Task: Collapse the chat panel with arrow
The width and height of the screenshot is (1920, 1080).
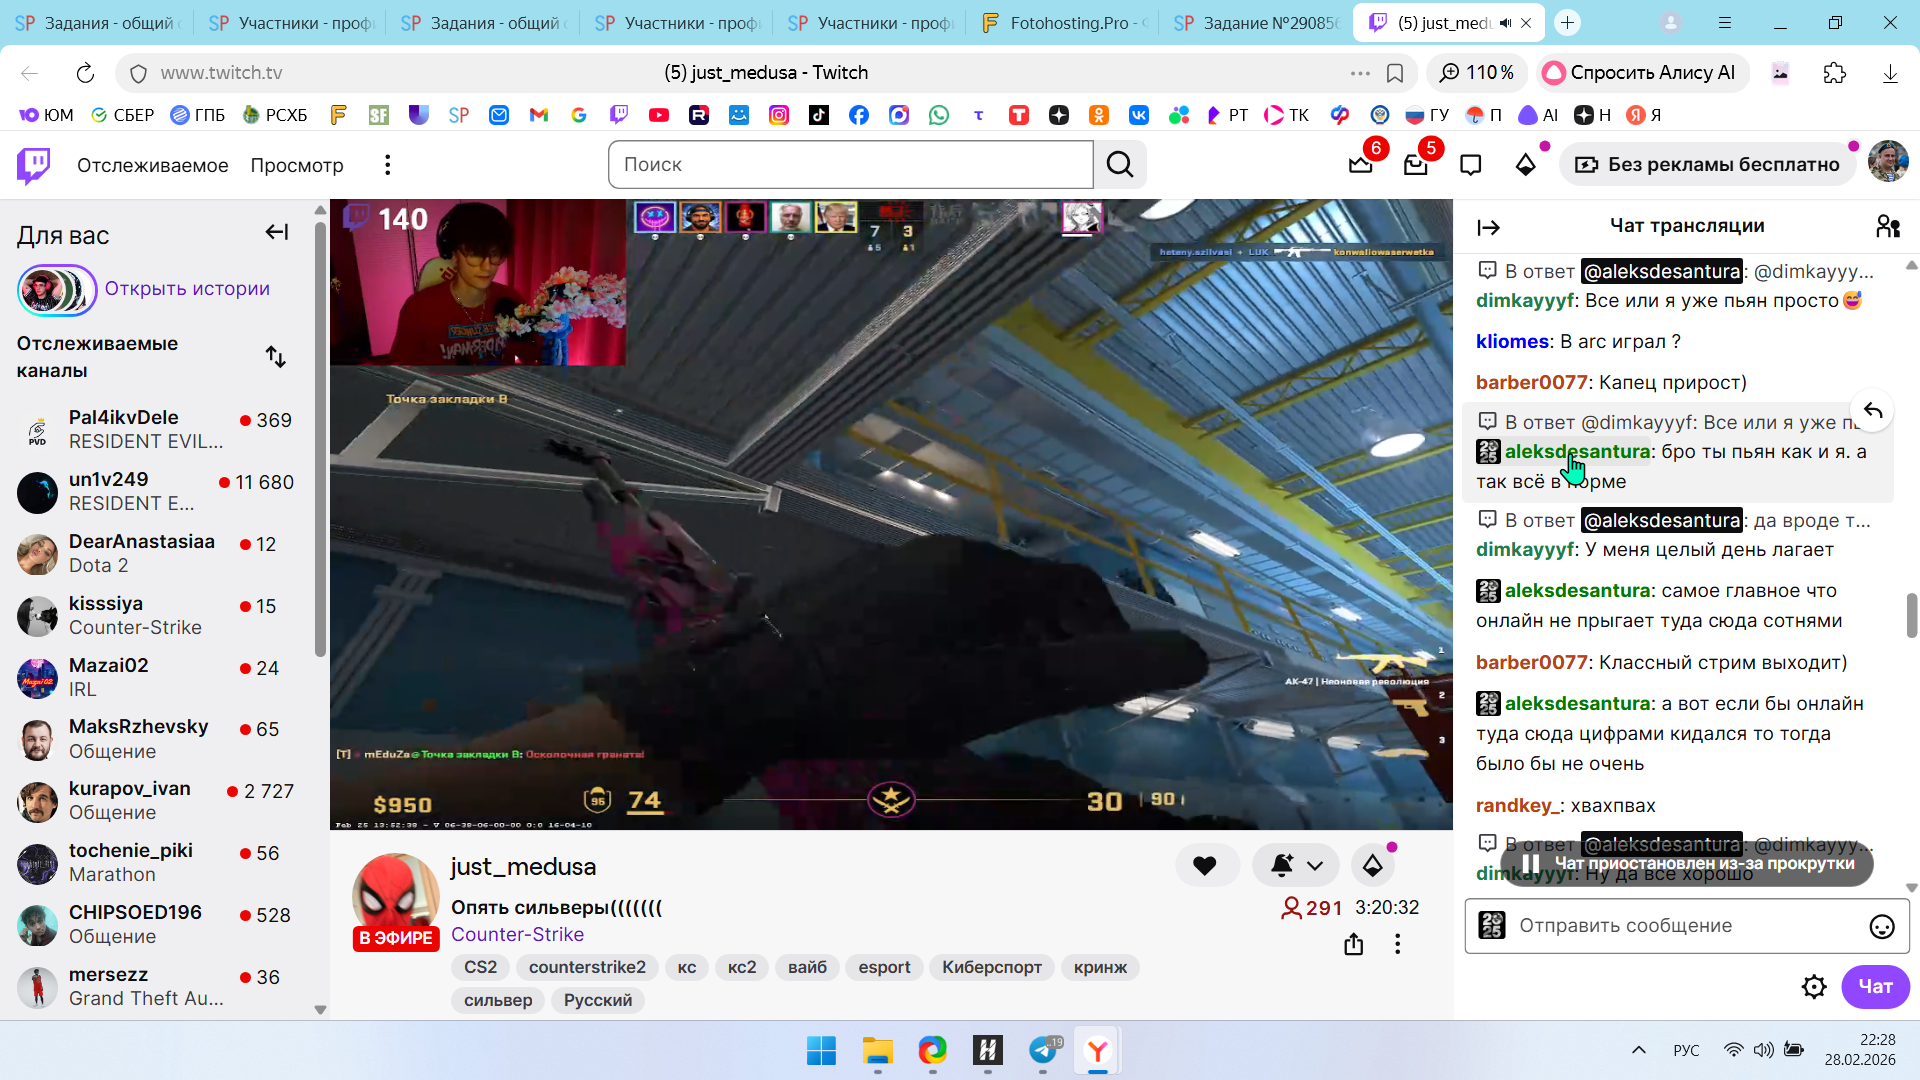Action: (x=1488, y=228)
